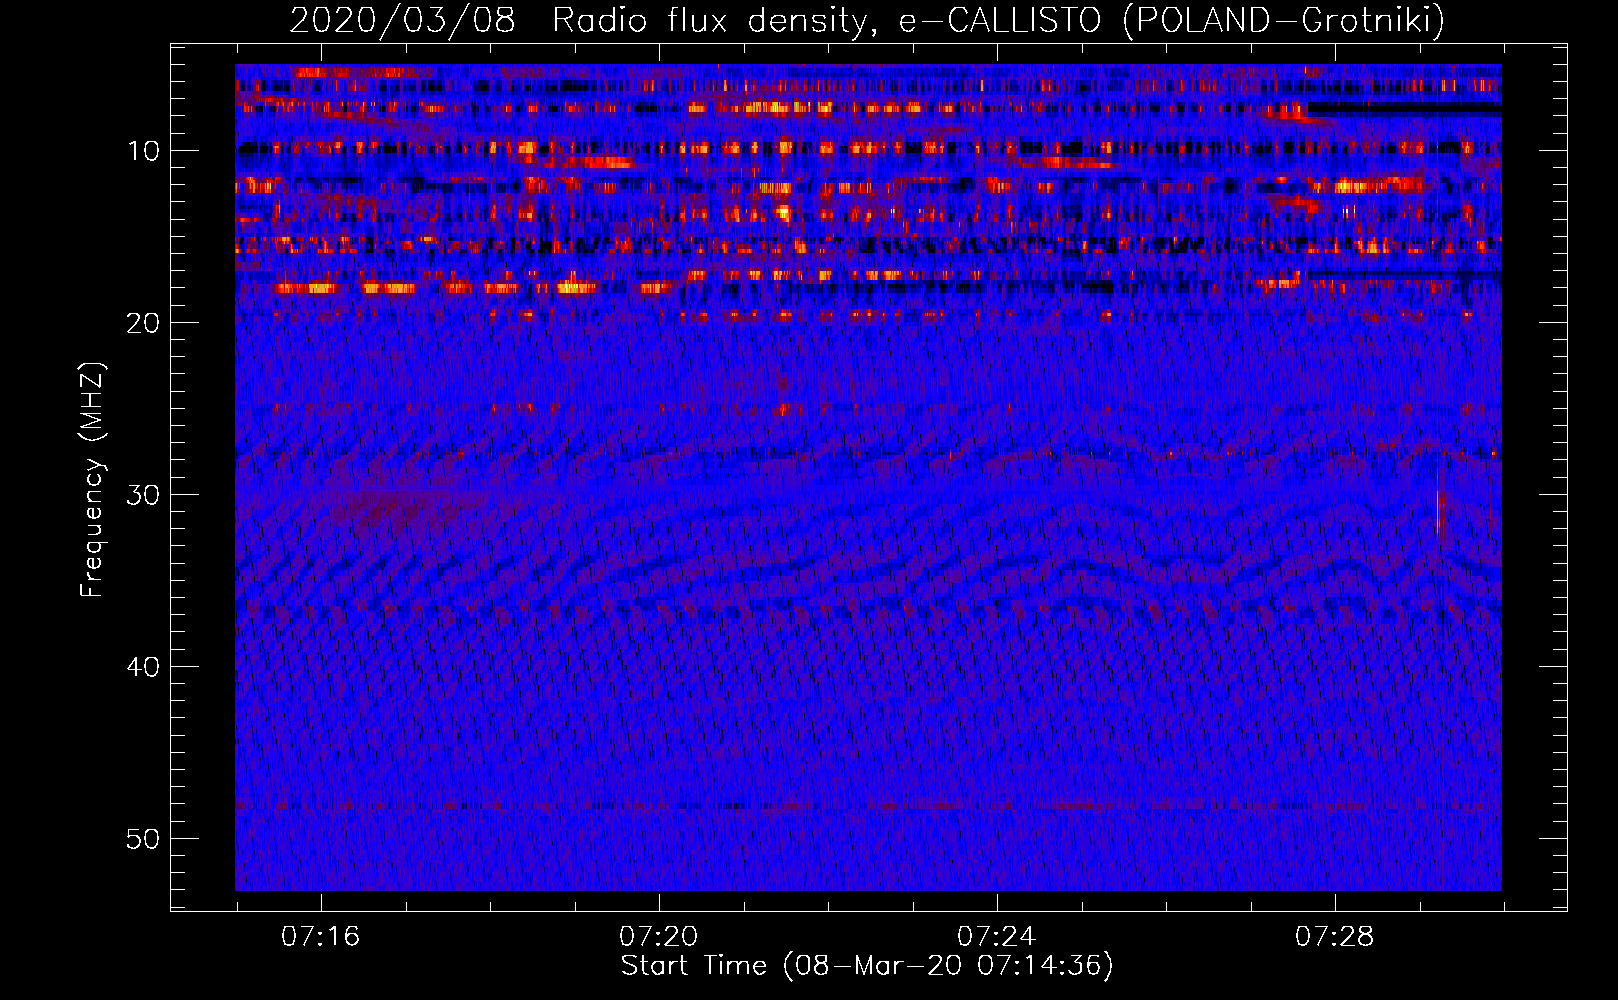
Task: Click the date '2020/03/08' in the title
Action: tap(402, 20)
